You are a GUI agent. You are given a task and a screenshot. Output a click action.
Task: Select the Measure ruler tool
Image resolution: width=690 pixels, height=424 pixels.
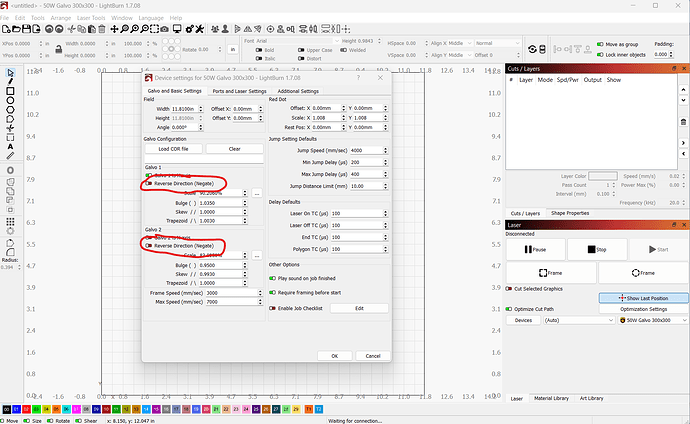[10, 156]
